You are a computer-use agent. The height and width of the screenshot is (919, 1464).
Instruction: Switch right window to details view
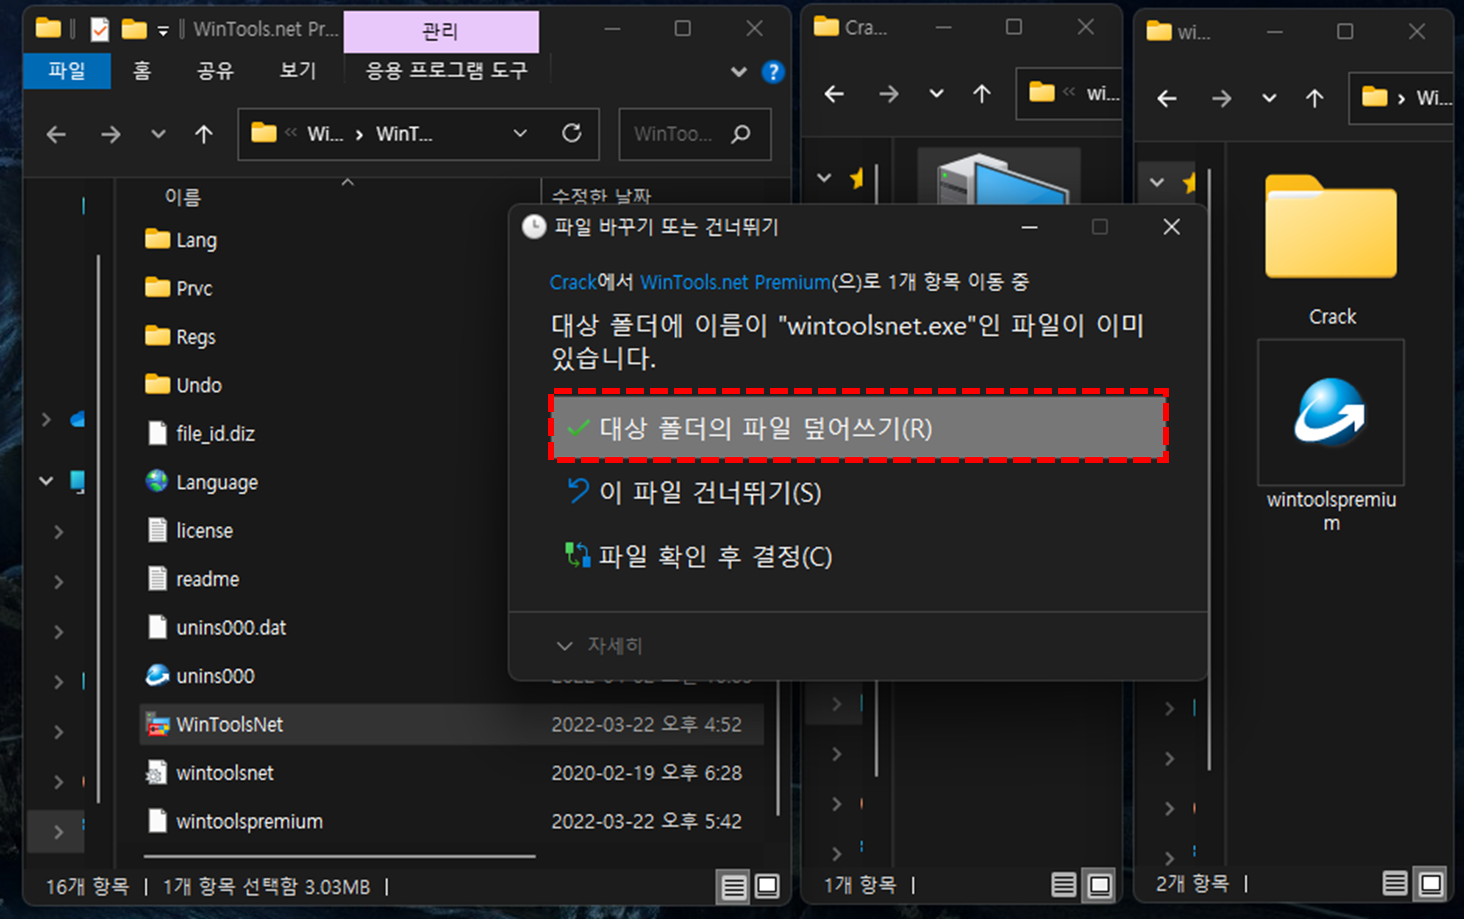coord(1395,884)
